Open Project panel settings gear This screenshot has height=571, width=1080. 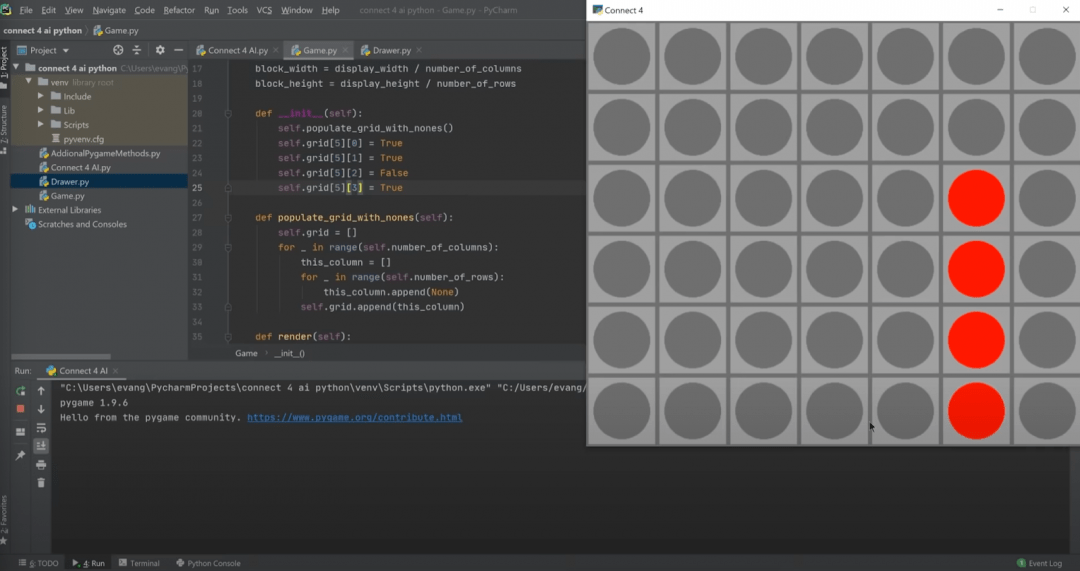coord(160,50)
